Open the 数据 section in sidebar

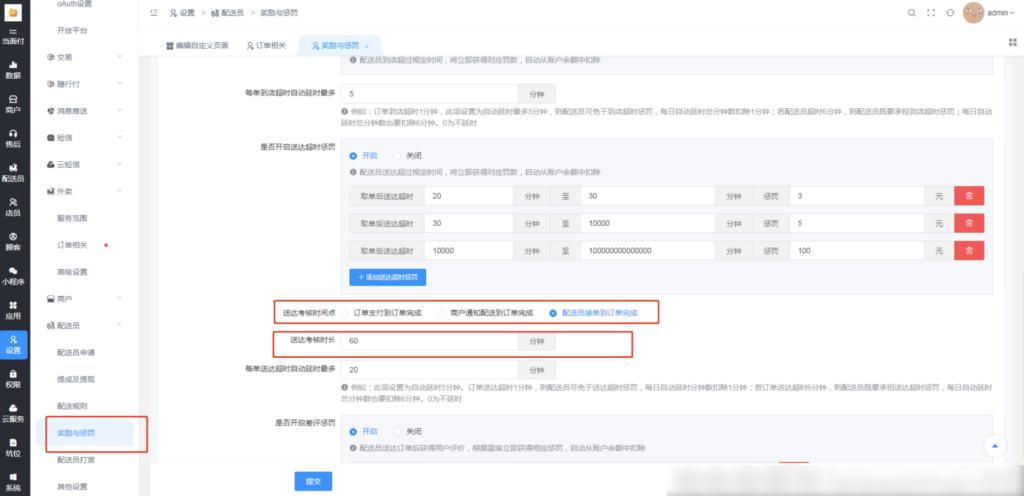point(14,70)
